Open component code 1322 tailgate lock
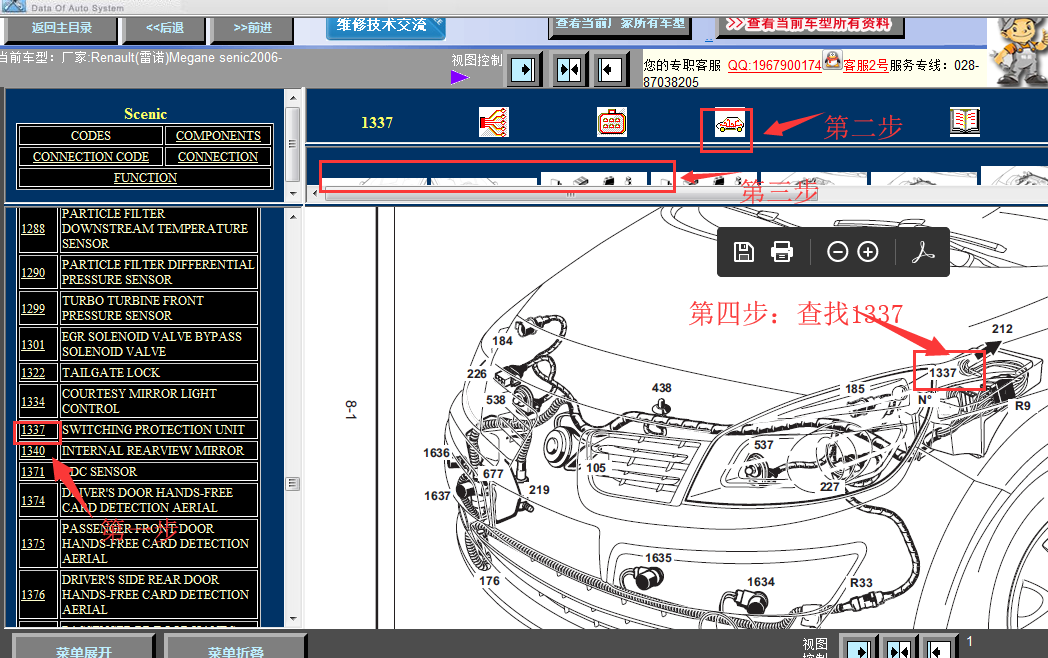The image size is (1048, 658). (33, 373)
